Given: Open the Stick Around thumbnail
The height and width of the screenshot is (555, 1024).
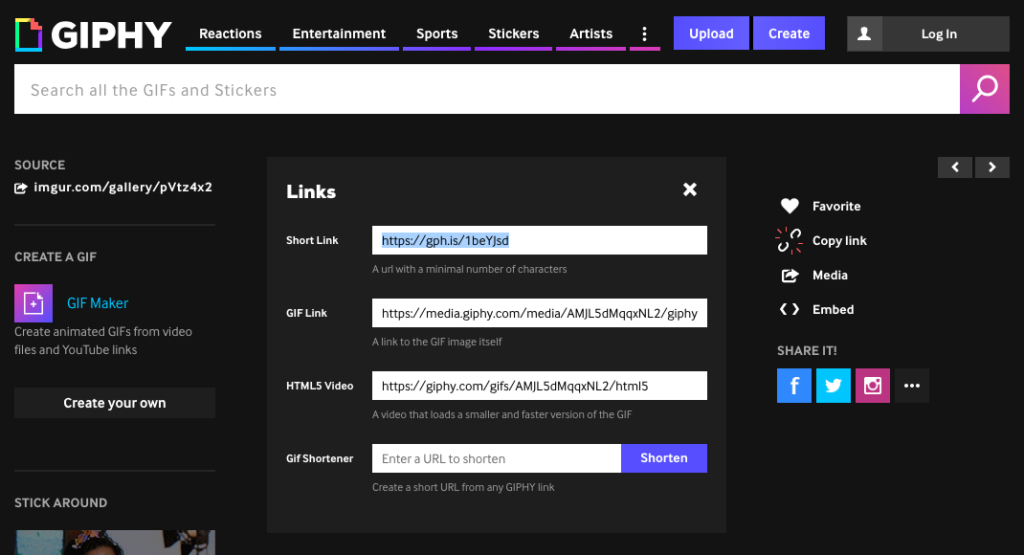Looking at the screenshot, I should click(115, 543).
